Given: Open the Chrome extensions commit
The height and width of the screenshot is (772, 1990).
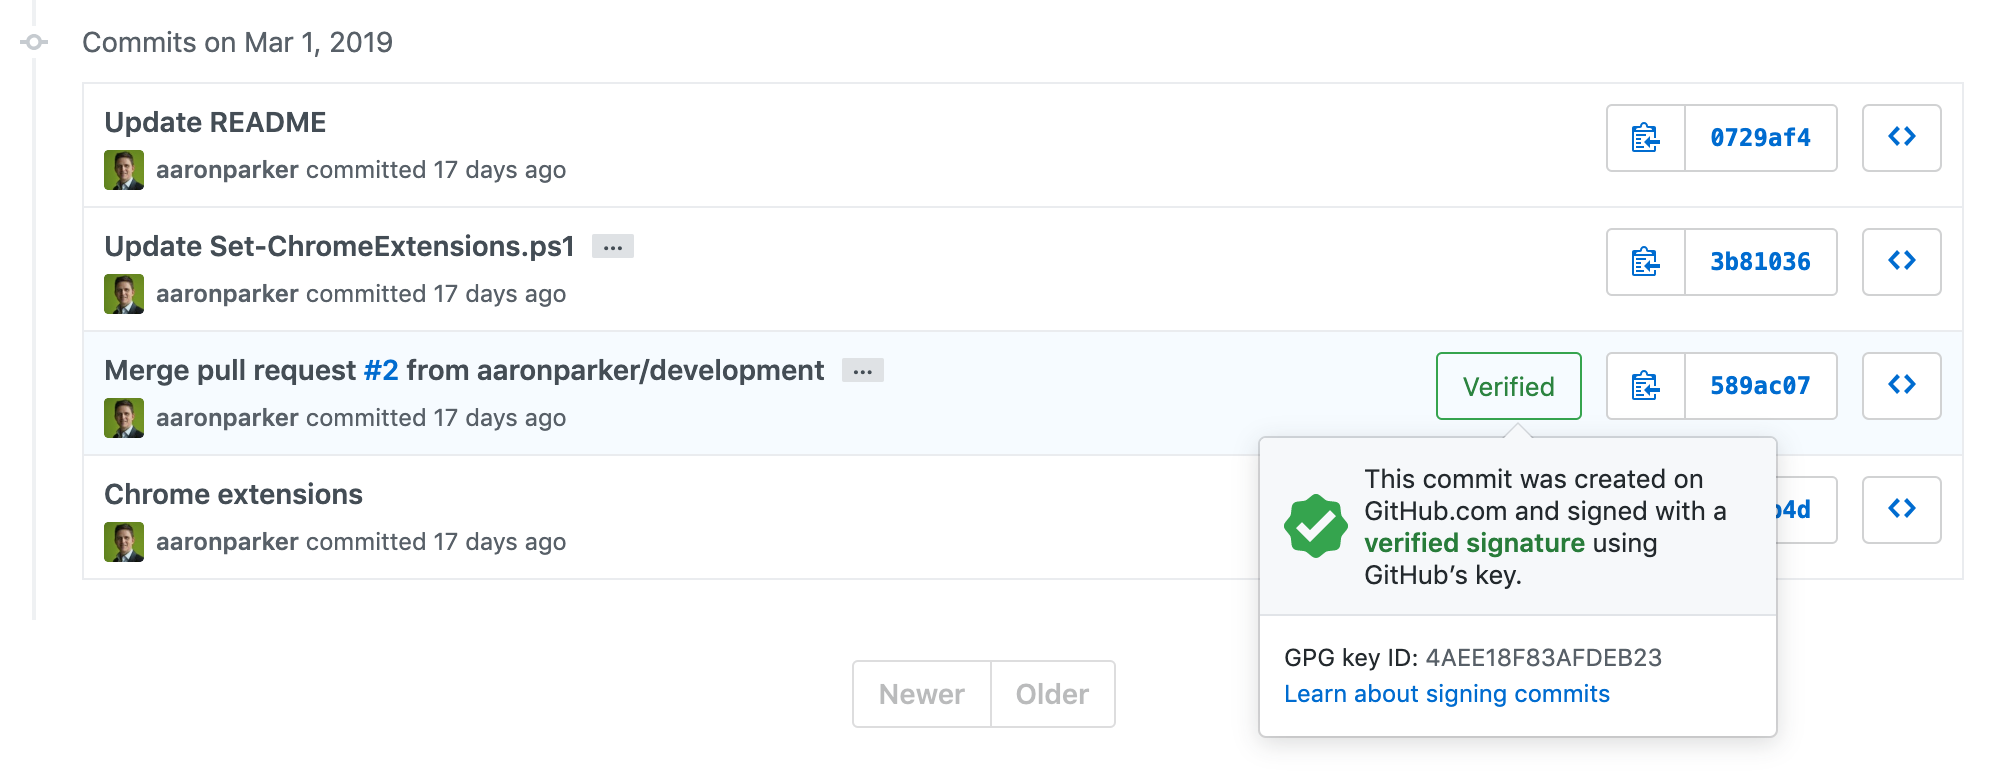Looking at the screenshot, I should pyautogui.click(x=233, y=494).
